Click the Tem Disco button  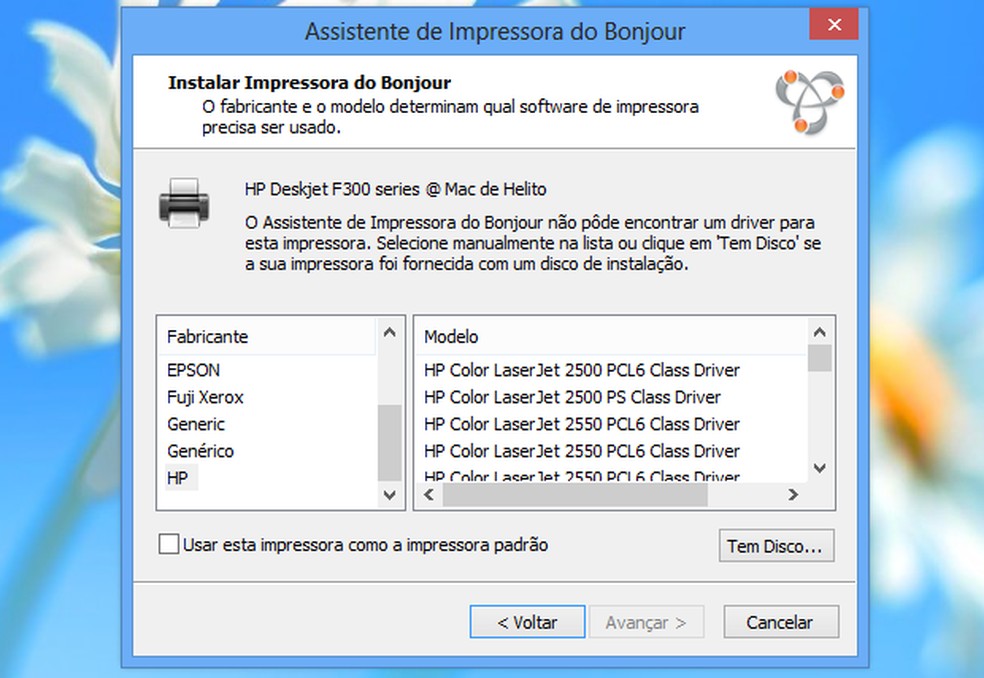(x=776, y=546)
